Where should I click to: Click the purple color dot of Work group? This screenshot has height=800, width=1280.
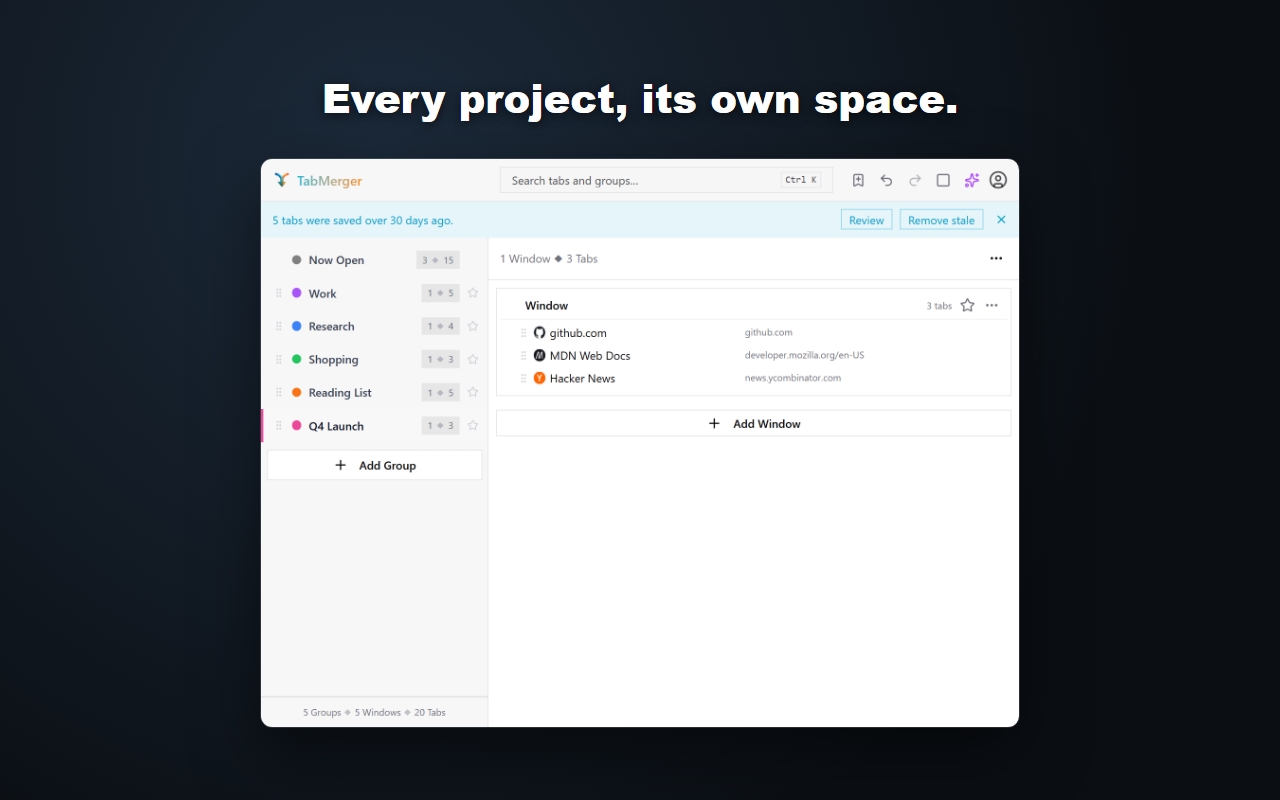tap(296, 293)
